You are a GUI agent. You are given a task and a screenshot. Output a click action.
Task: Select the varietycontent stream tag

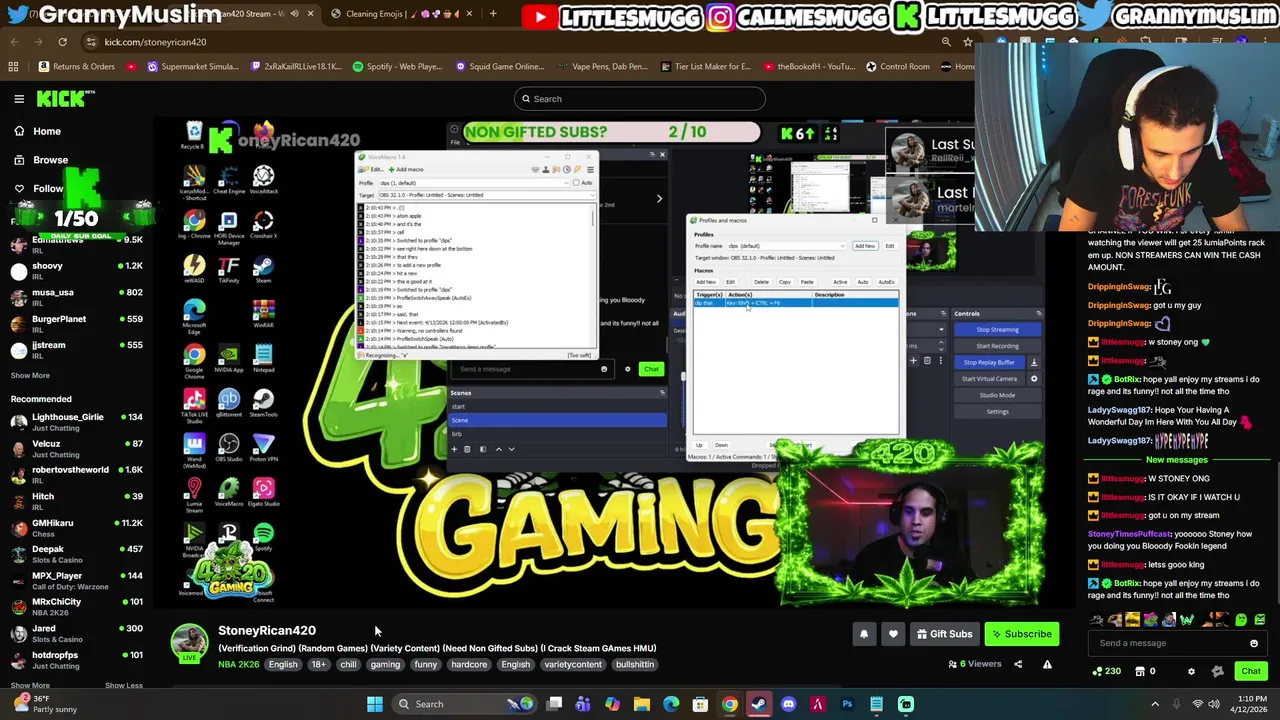(573, 664)
